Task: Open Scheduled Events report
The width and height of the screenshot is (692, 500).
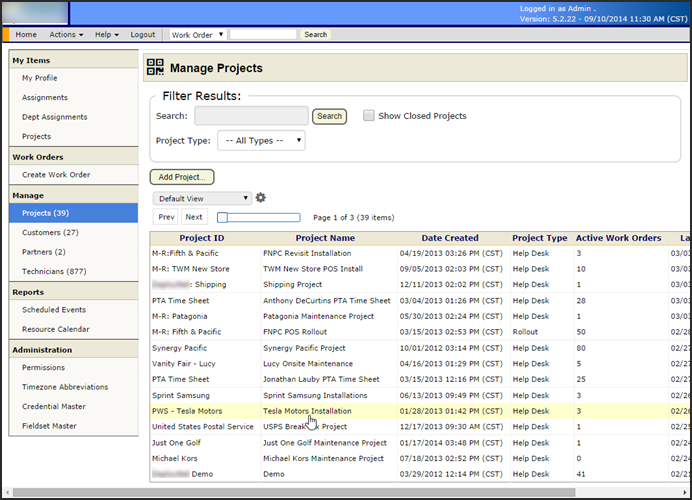Action: pyautogui.click(x=54, y=310)
